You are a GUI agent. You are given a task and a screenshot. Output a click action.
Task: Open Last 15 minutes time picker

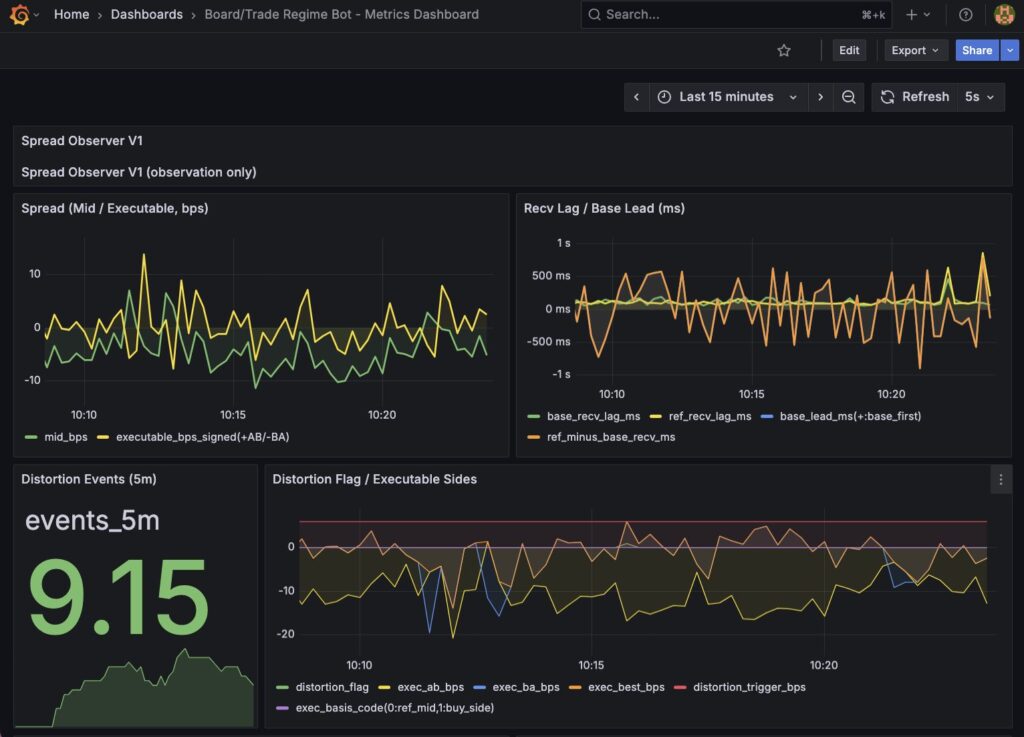click(727, 97)
